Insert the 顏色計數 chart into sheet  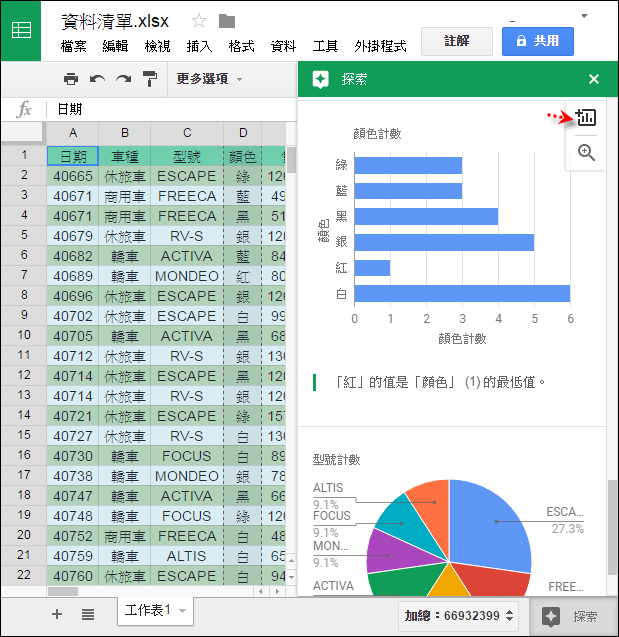click(586, 117)
